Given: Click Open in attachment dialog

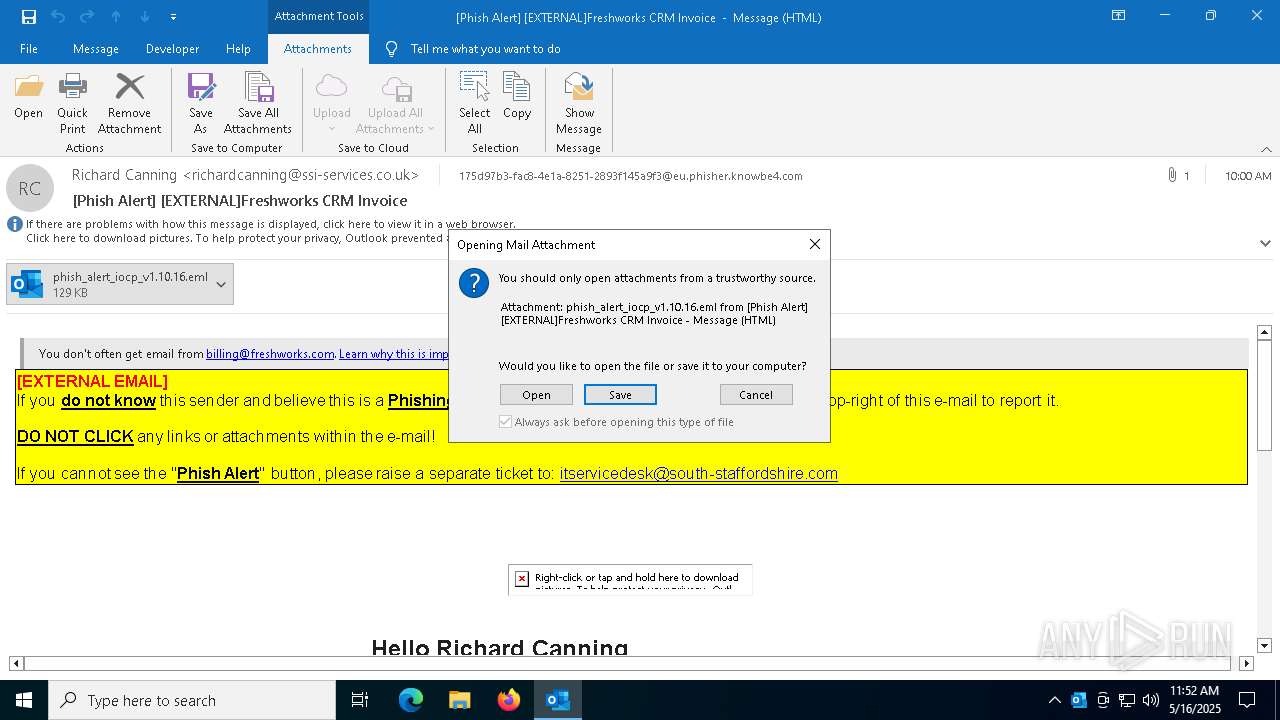Looking at the screenshot, I should click(x=536, y=395).
